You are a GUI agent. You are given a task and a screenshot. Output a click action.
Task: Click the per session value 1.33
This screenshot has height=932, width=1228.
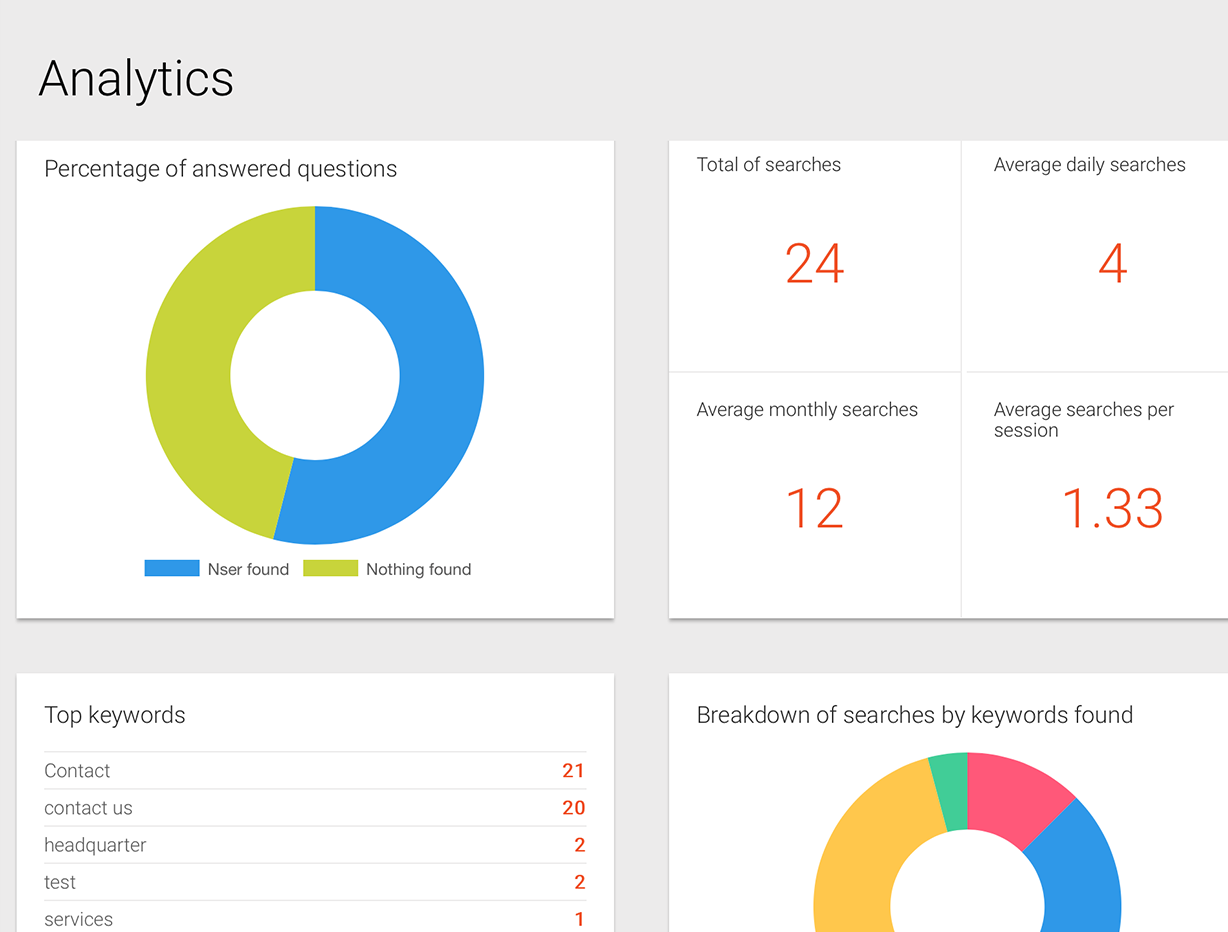1112,508
